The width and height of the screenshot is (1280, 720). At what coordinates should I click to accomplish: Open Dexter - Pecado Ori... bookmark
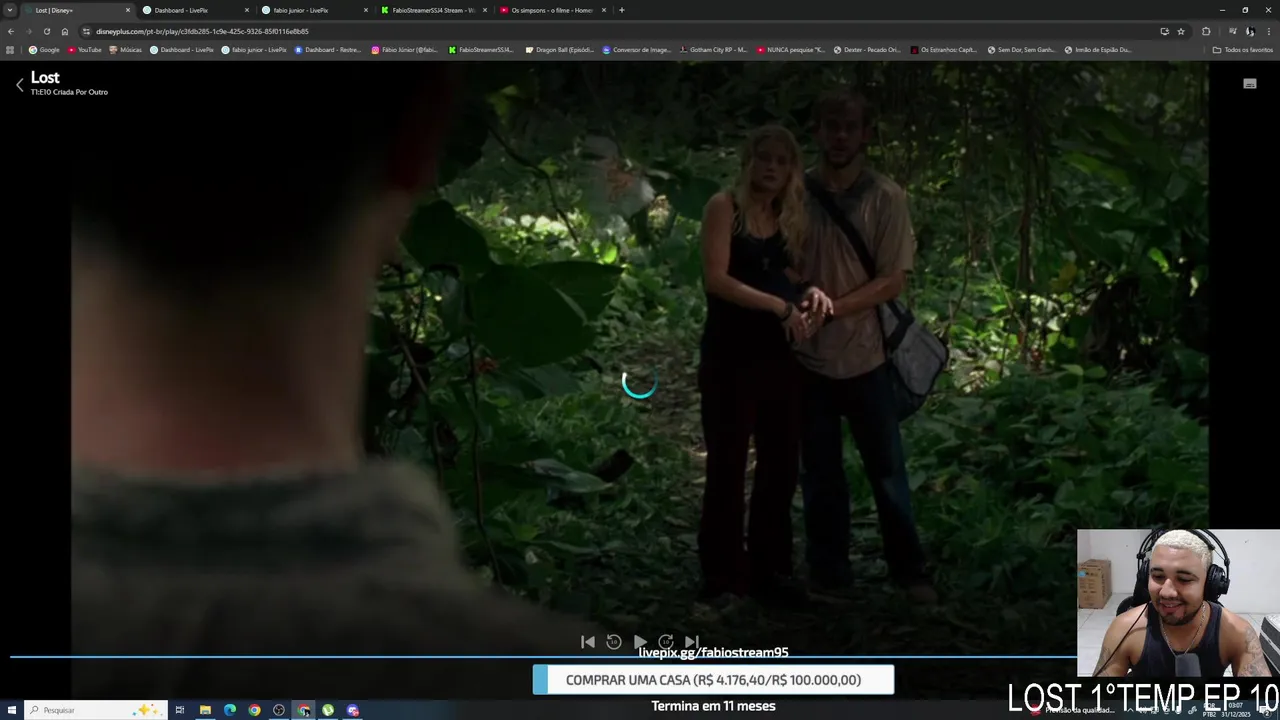[867, 49]
